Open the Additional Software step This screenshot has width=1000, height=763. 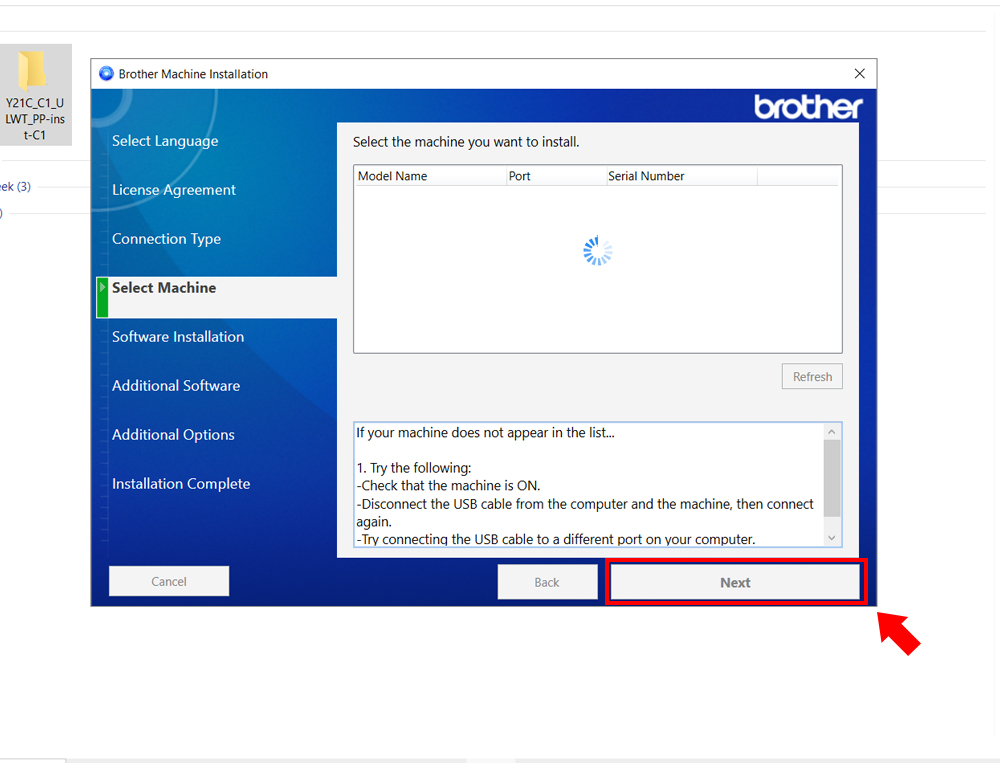(x=176, y=386)
